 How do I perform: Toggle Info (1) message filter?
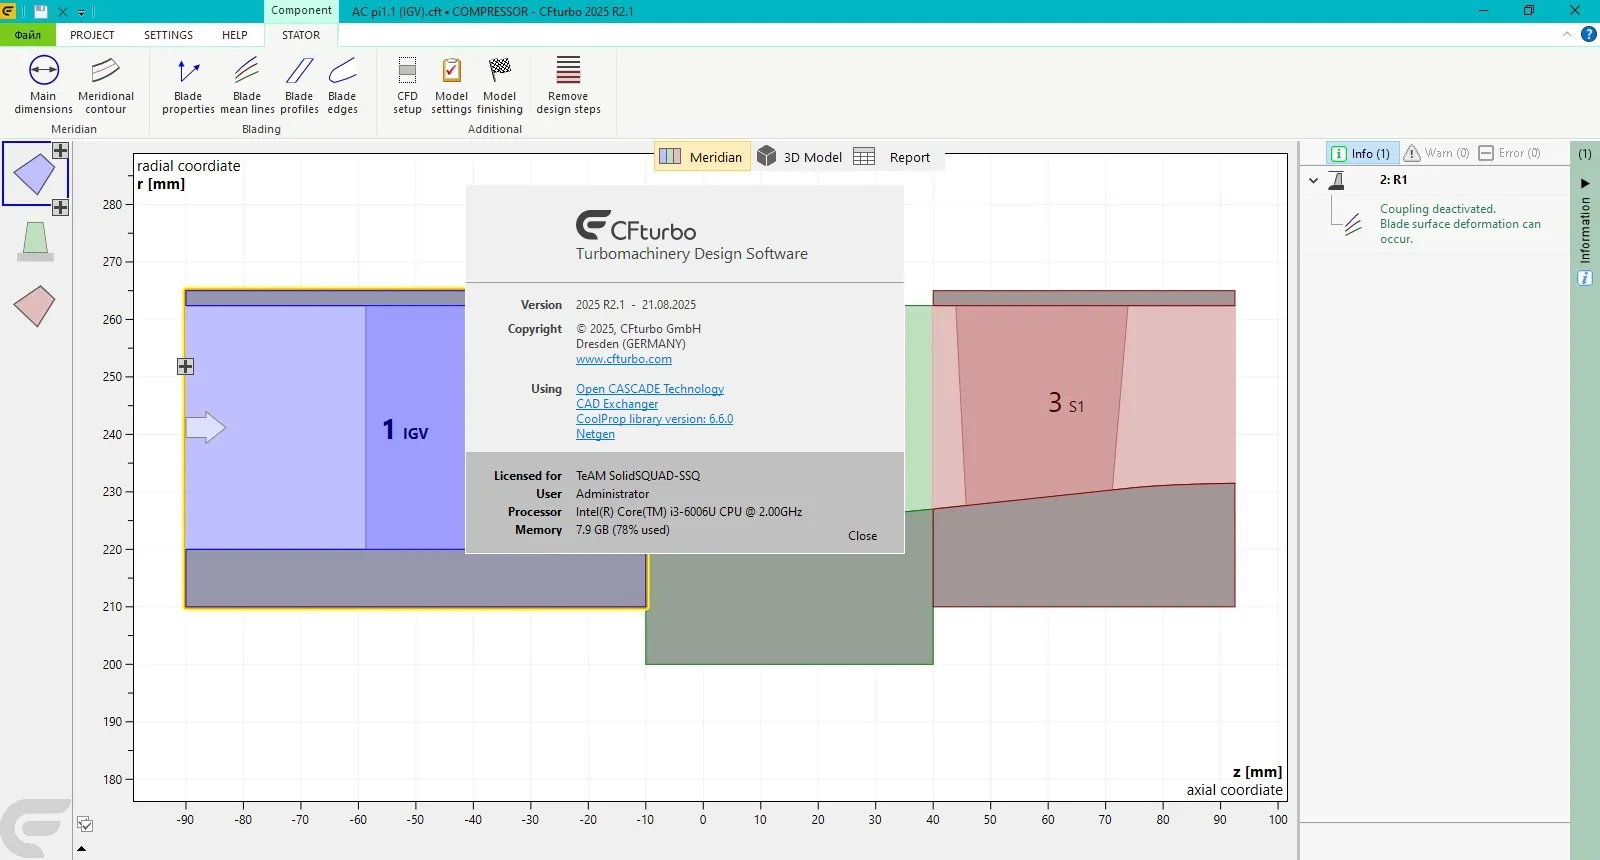[x=1361, y=153]
